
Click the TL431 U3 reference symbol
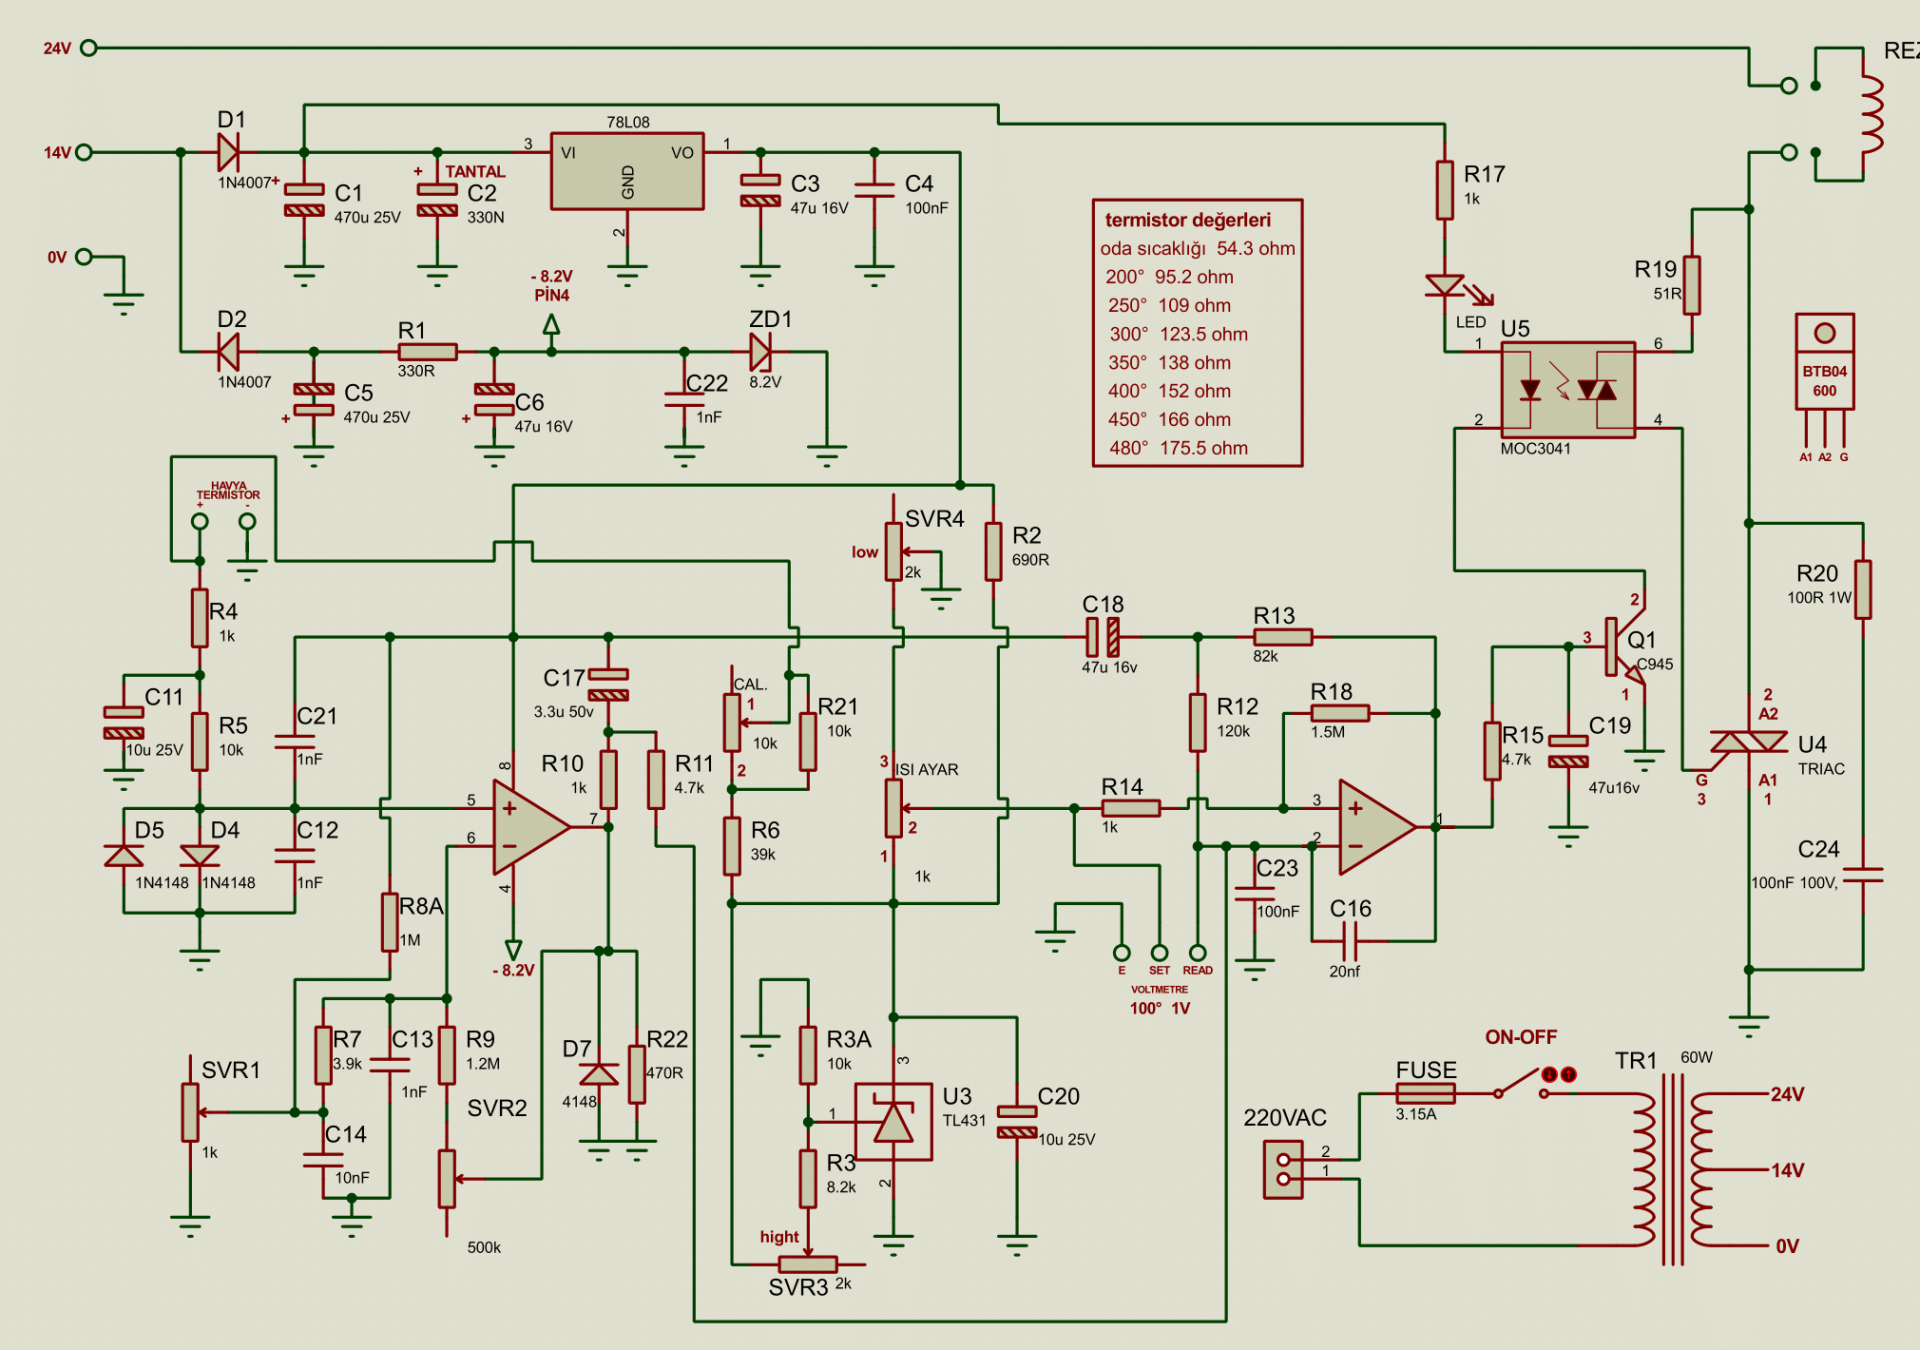[893, 1122]
